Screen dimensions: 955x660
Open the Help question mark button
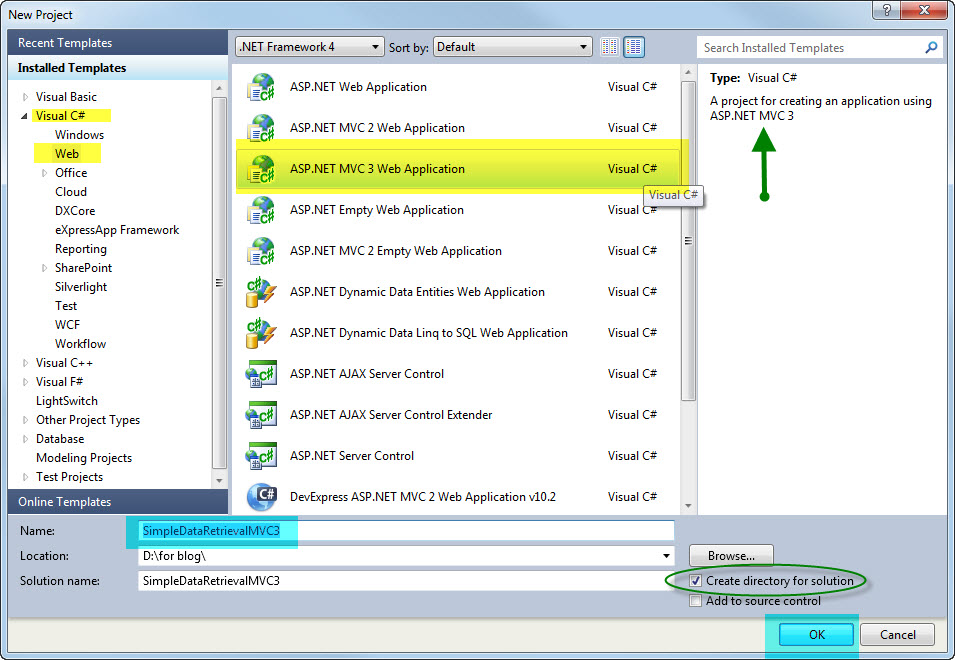pyautogui.click(x=887, y=10)
